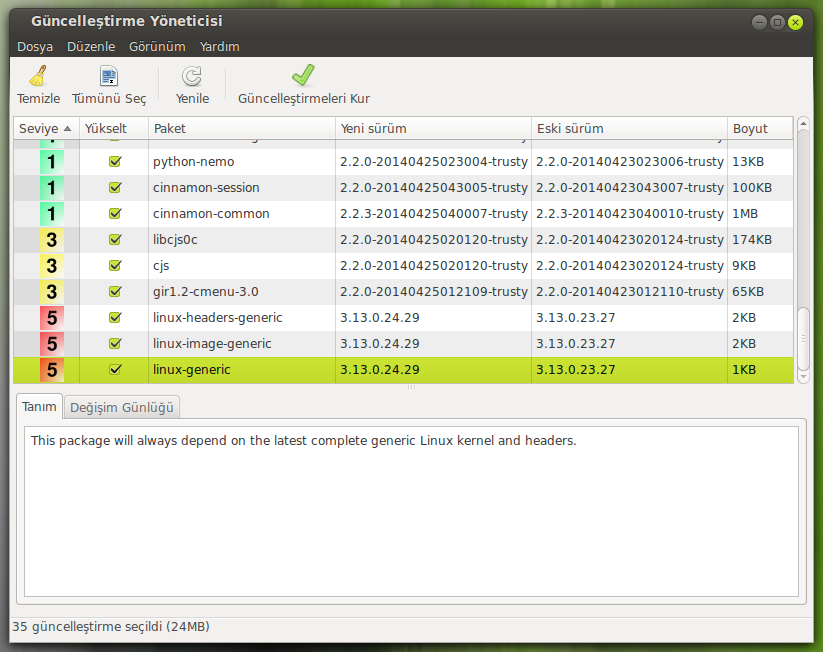Select the python-nemo package name

coord(194,162)
